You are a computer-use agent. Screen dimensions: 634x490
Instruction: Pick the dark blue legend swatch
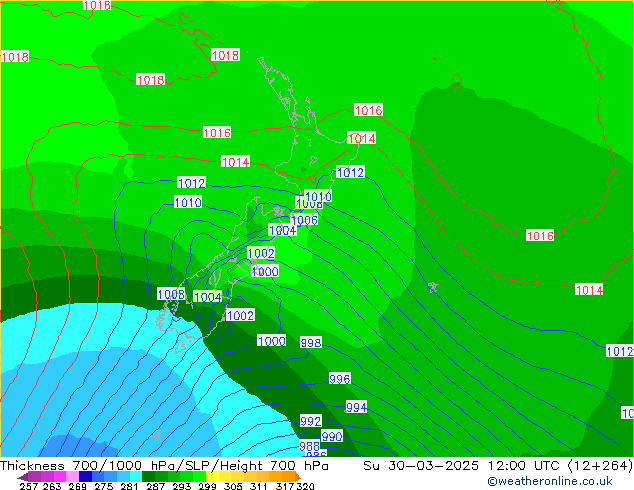tap(85, 476)
